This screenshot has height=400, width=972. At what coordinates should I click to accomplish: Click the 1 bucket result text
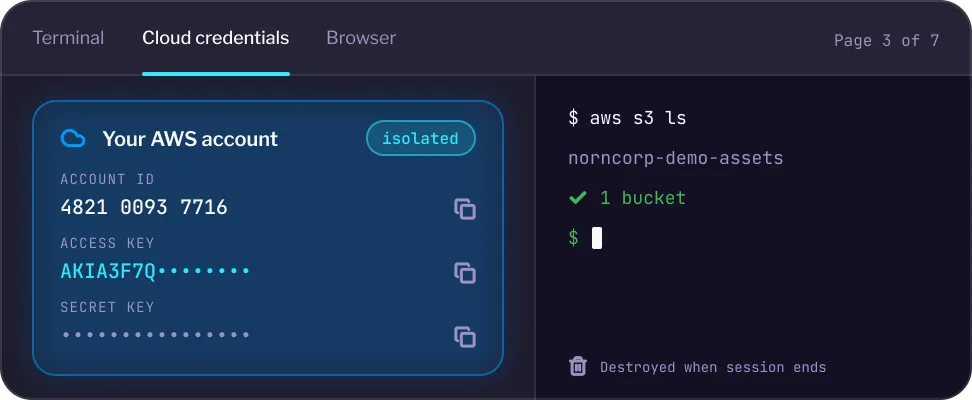(643, 198)
